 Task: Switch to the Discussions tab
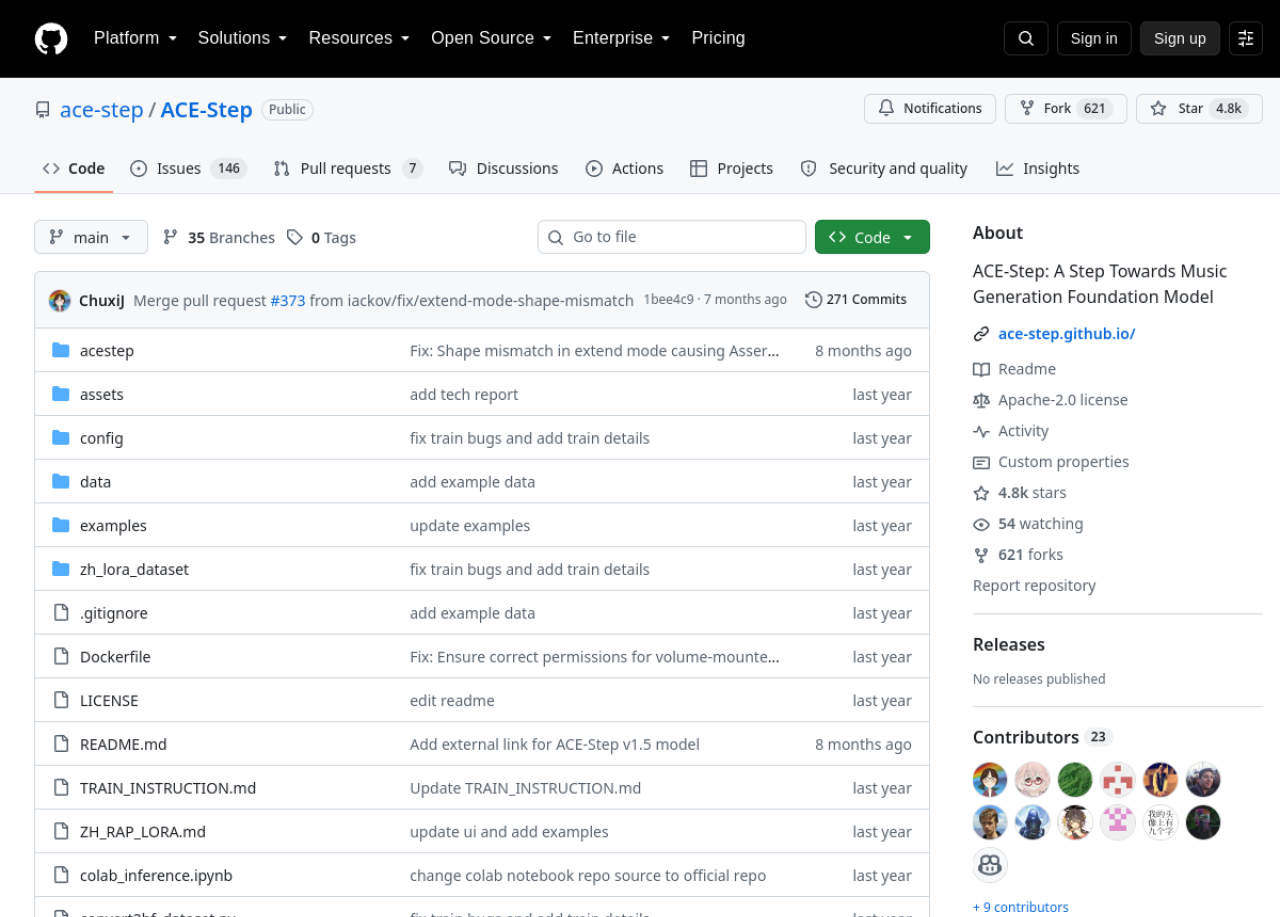click(503, 168)
